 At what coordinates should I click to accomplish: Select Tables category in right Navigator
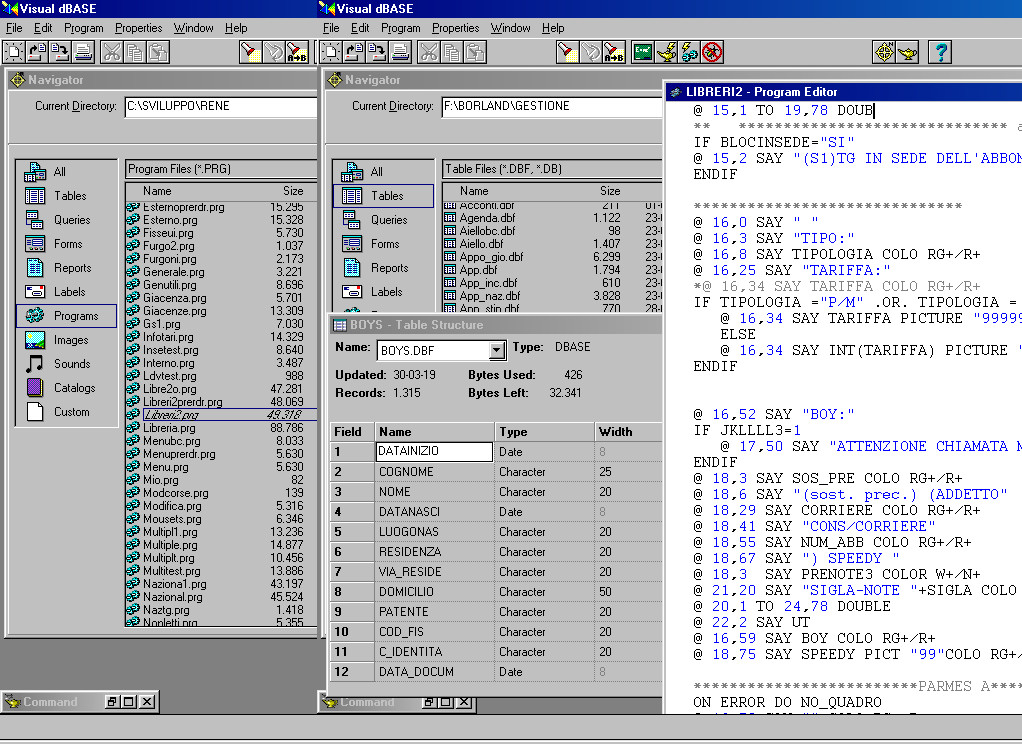coord(383,196)
